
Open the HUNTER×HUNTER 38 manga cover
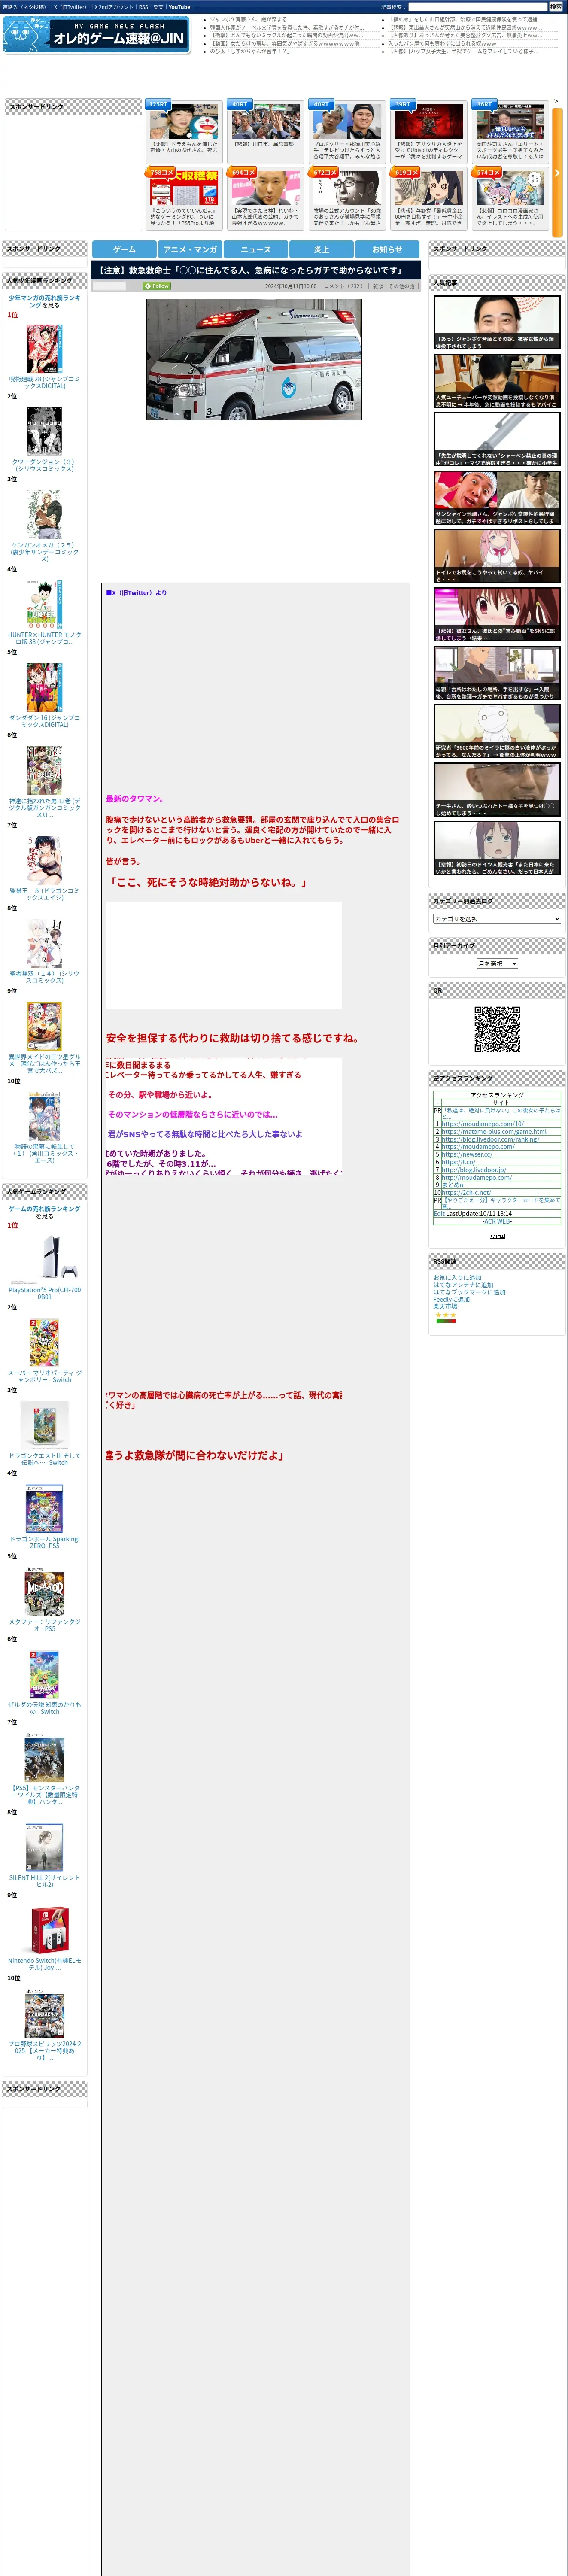pos(44,604)
